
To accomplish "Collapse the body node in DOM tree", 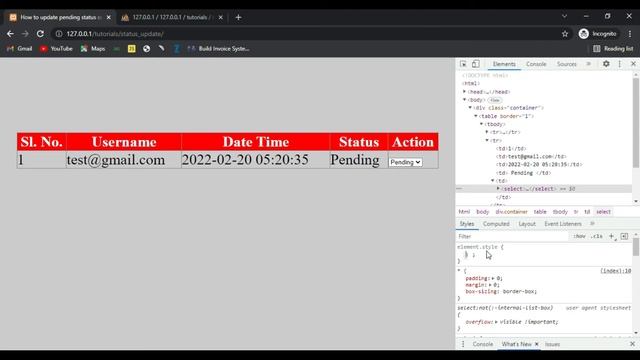I will tap(464, 100).
